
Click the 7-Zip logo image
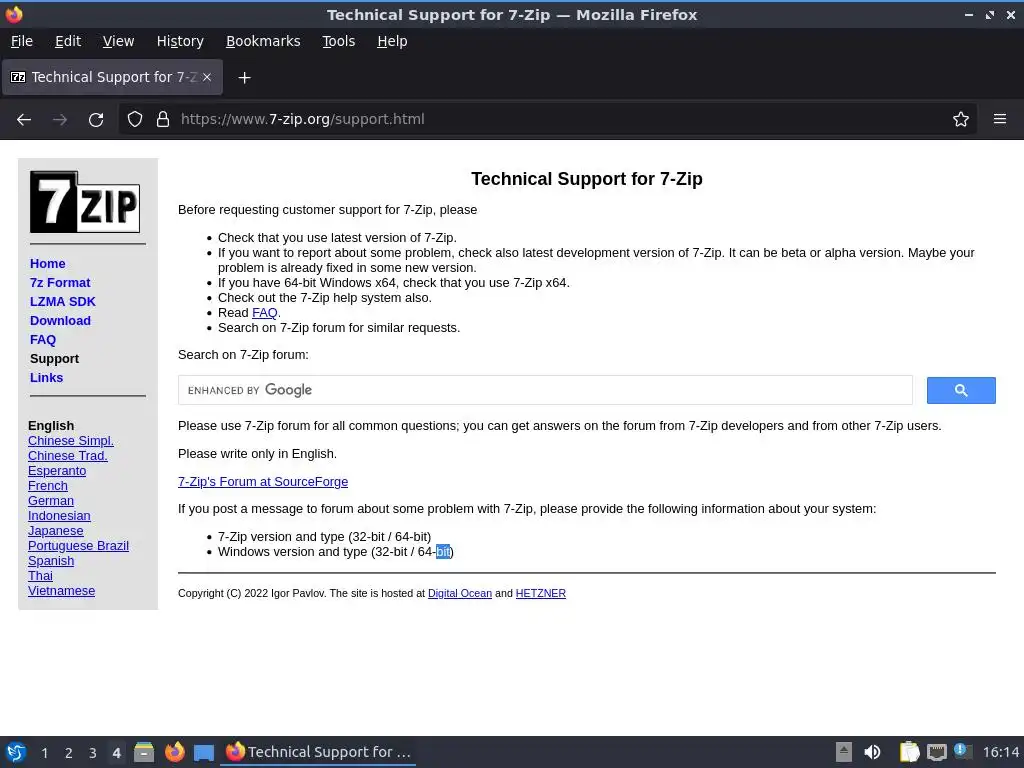(85, 202)
